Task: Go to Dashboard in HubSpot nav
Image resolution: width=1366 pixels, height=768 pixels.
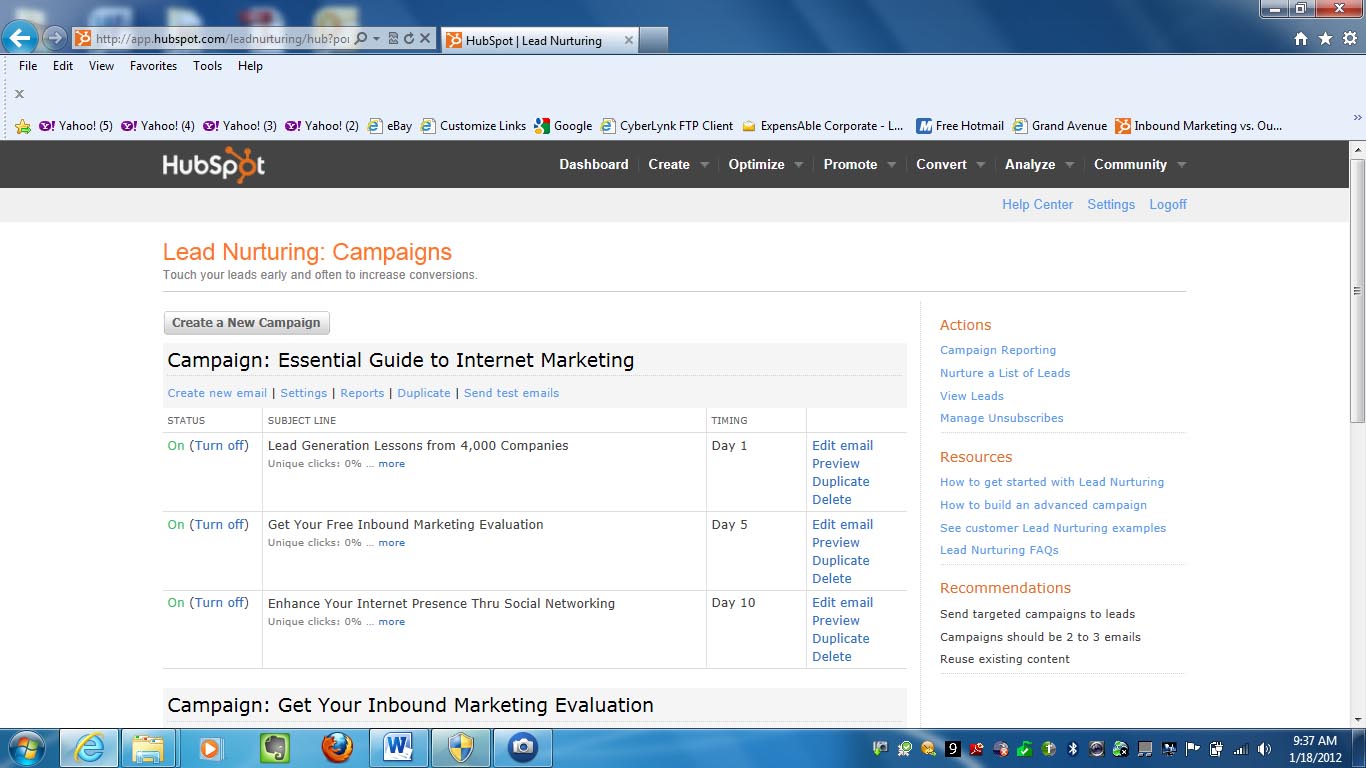Action: (594, 165)
